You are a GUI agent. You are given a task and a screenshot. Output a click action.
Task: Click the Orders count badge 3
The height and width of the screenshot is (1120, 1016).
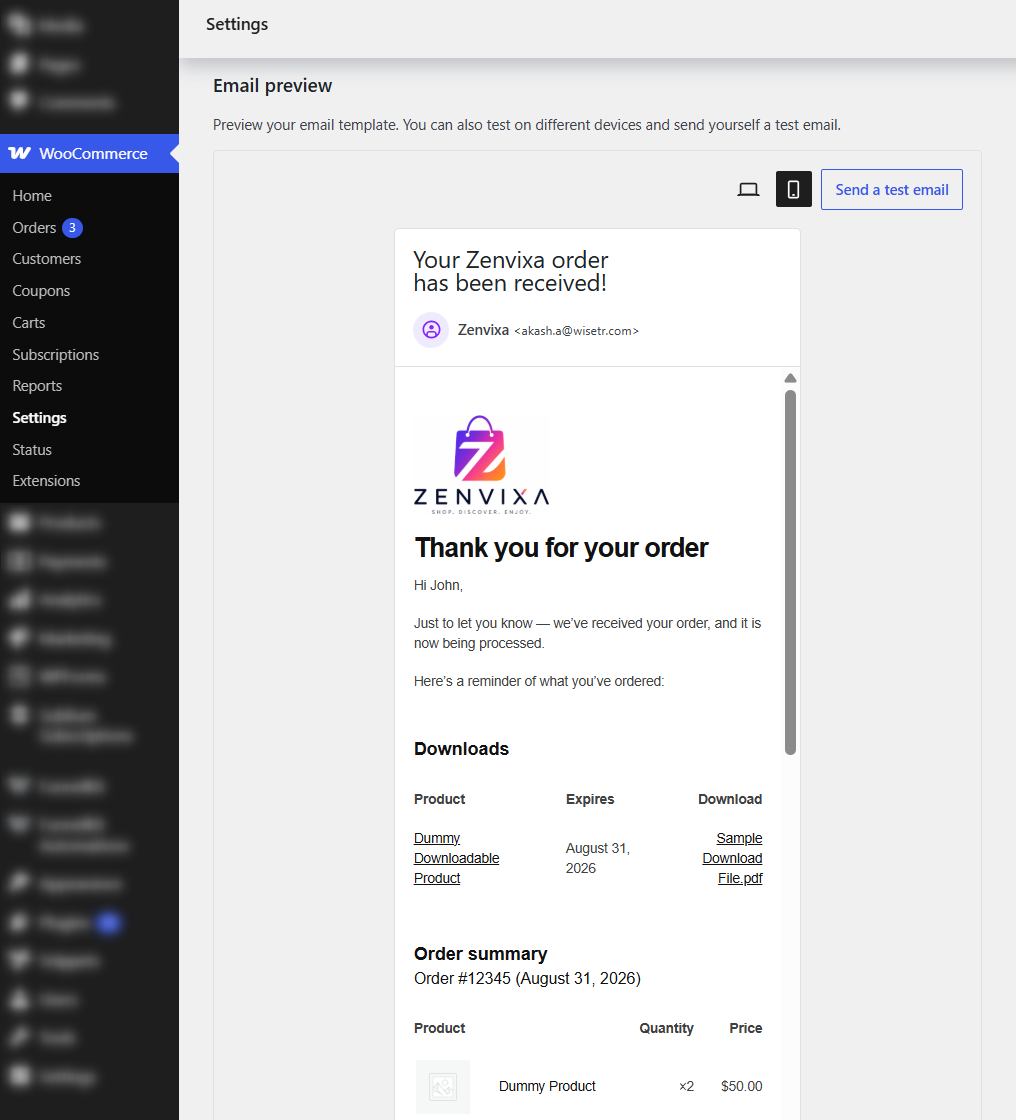[x=72, y=228]
